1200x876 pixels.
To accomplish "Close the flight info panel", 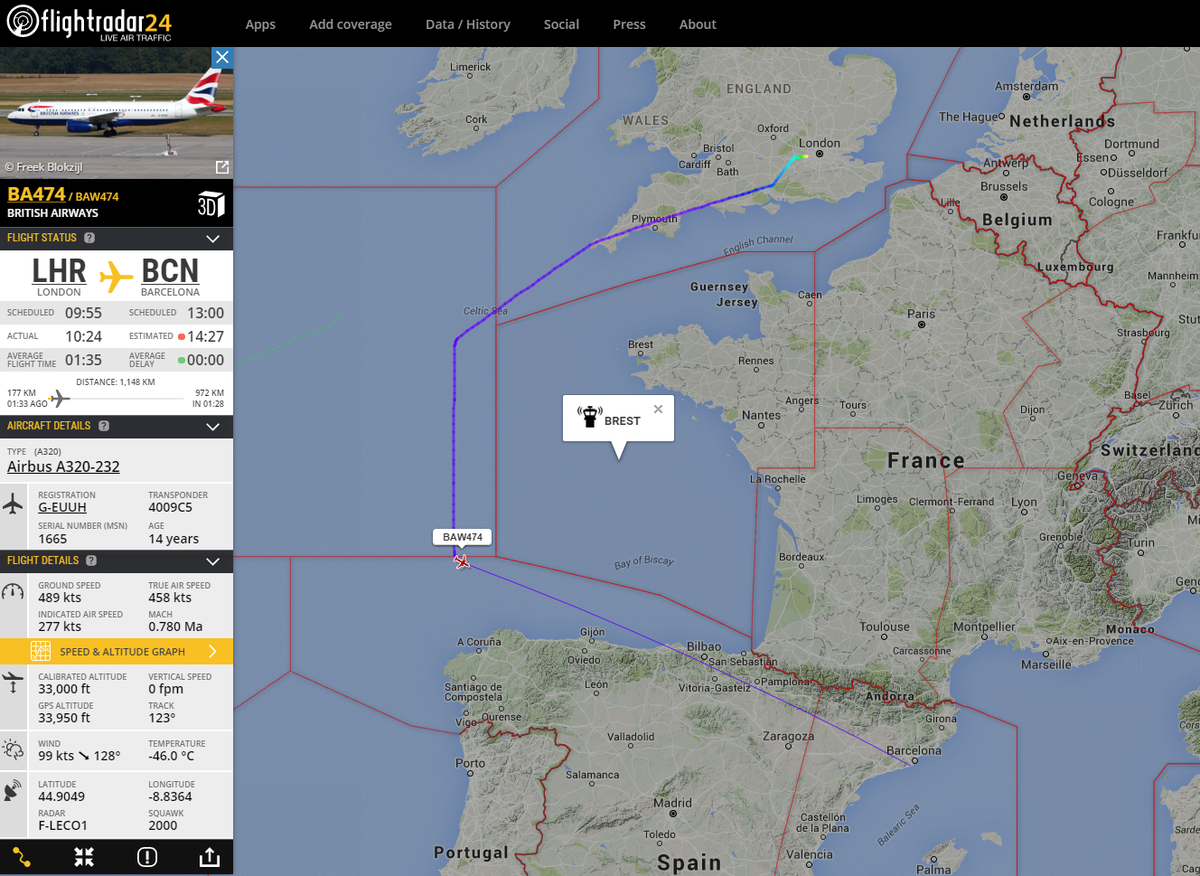I will tap(222, 57).
